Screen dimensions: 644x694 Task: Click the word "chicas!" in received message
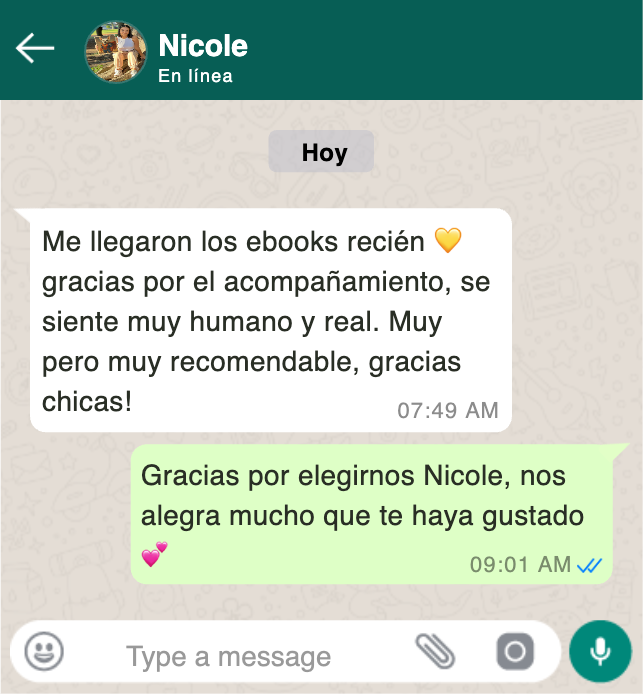coord(87,402)
